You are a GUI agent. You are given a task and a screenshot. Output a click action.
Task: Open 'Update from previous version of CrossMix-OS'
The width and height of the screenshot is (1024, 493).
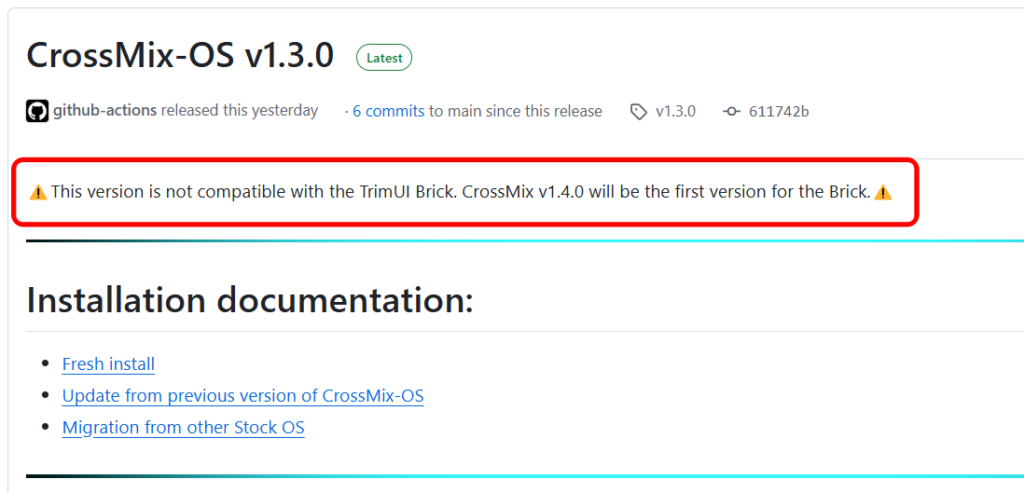point(243,396)
